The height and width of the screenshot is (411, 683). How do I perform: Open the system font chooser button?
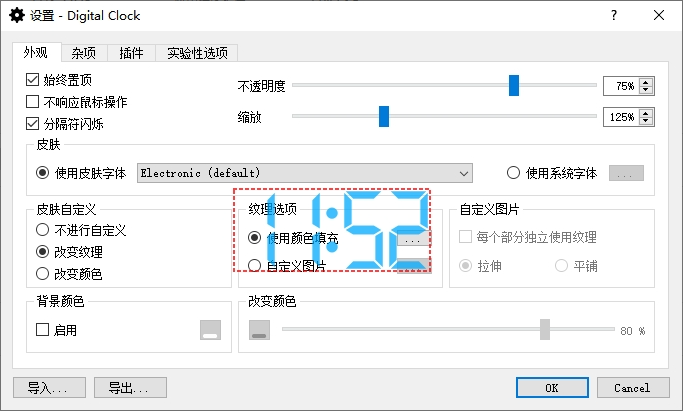click(x=625, y=173)
